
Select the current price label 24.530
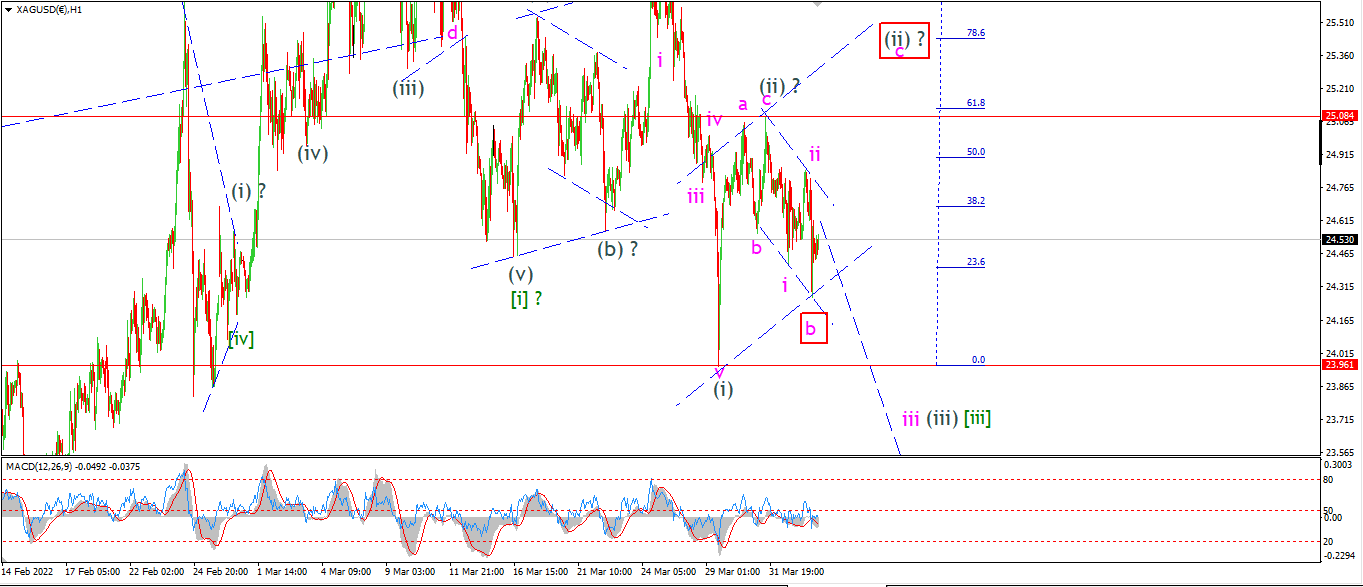(1340, 239)
